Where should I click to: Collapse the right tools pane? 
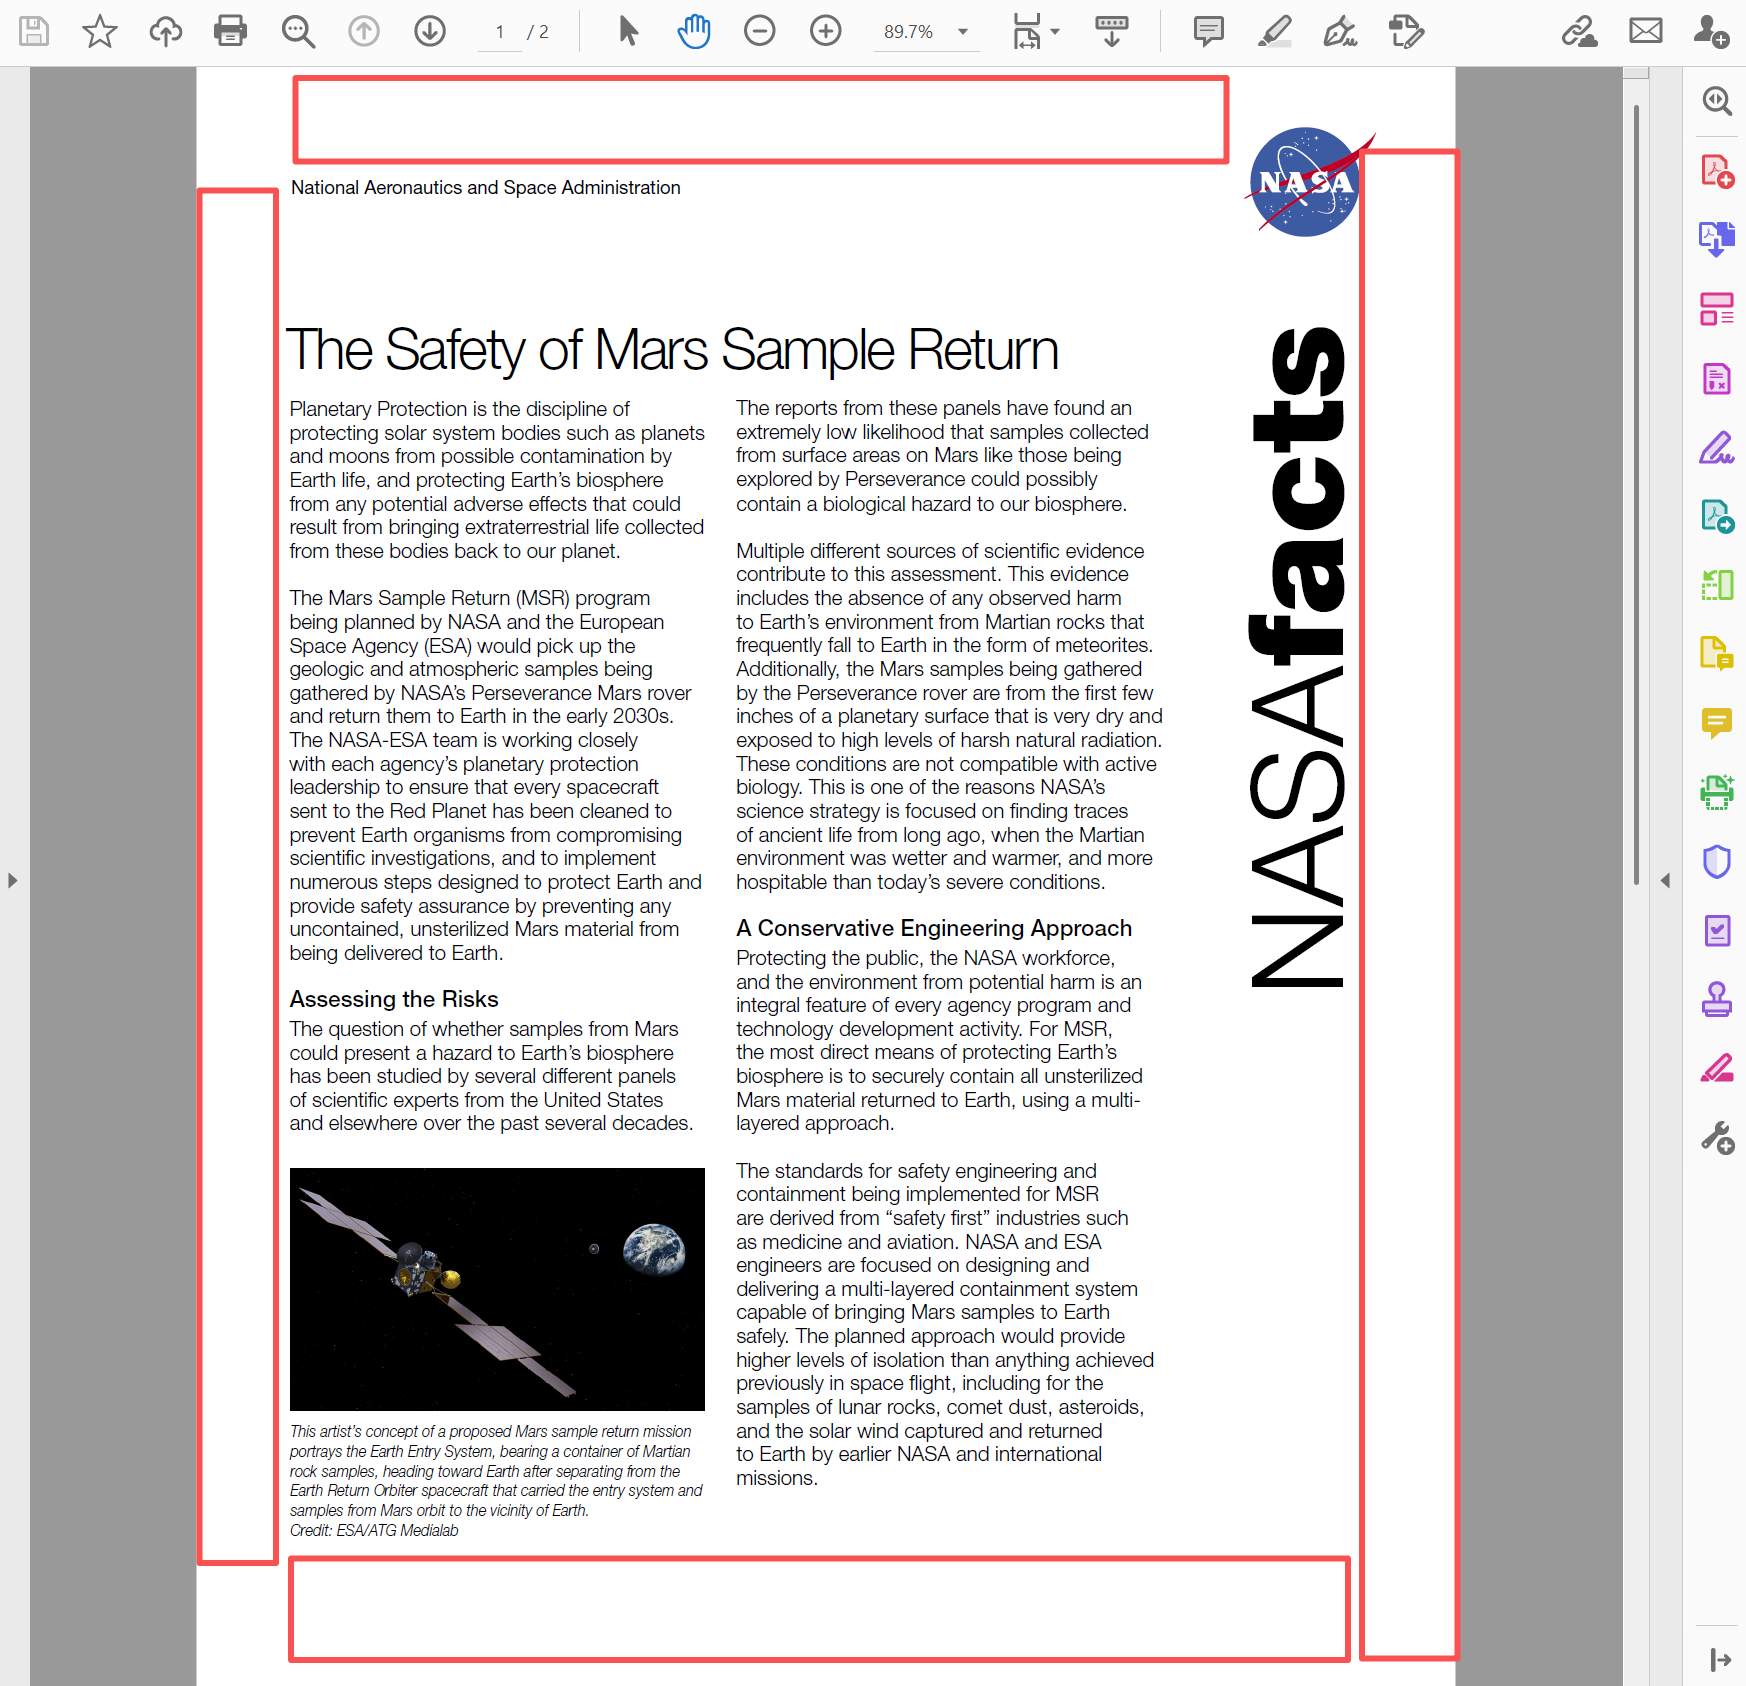pos(1665,880)
